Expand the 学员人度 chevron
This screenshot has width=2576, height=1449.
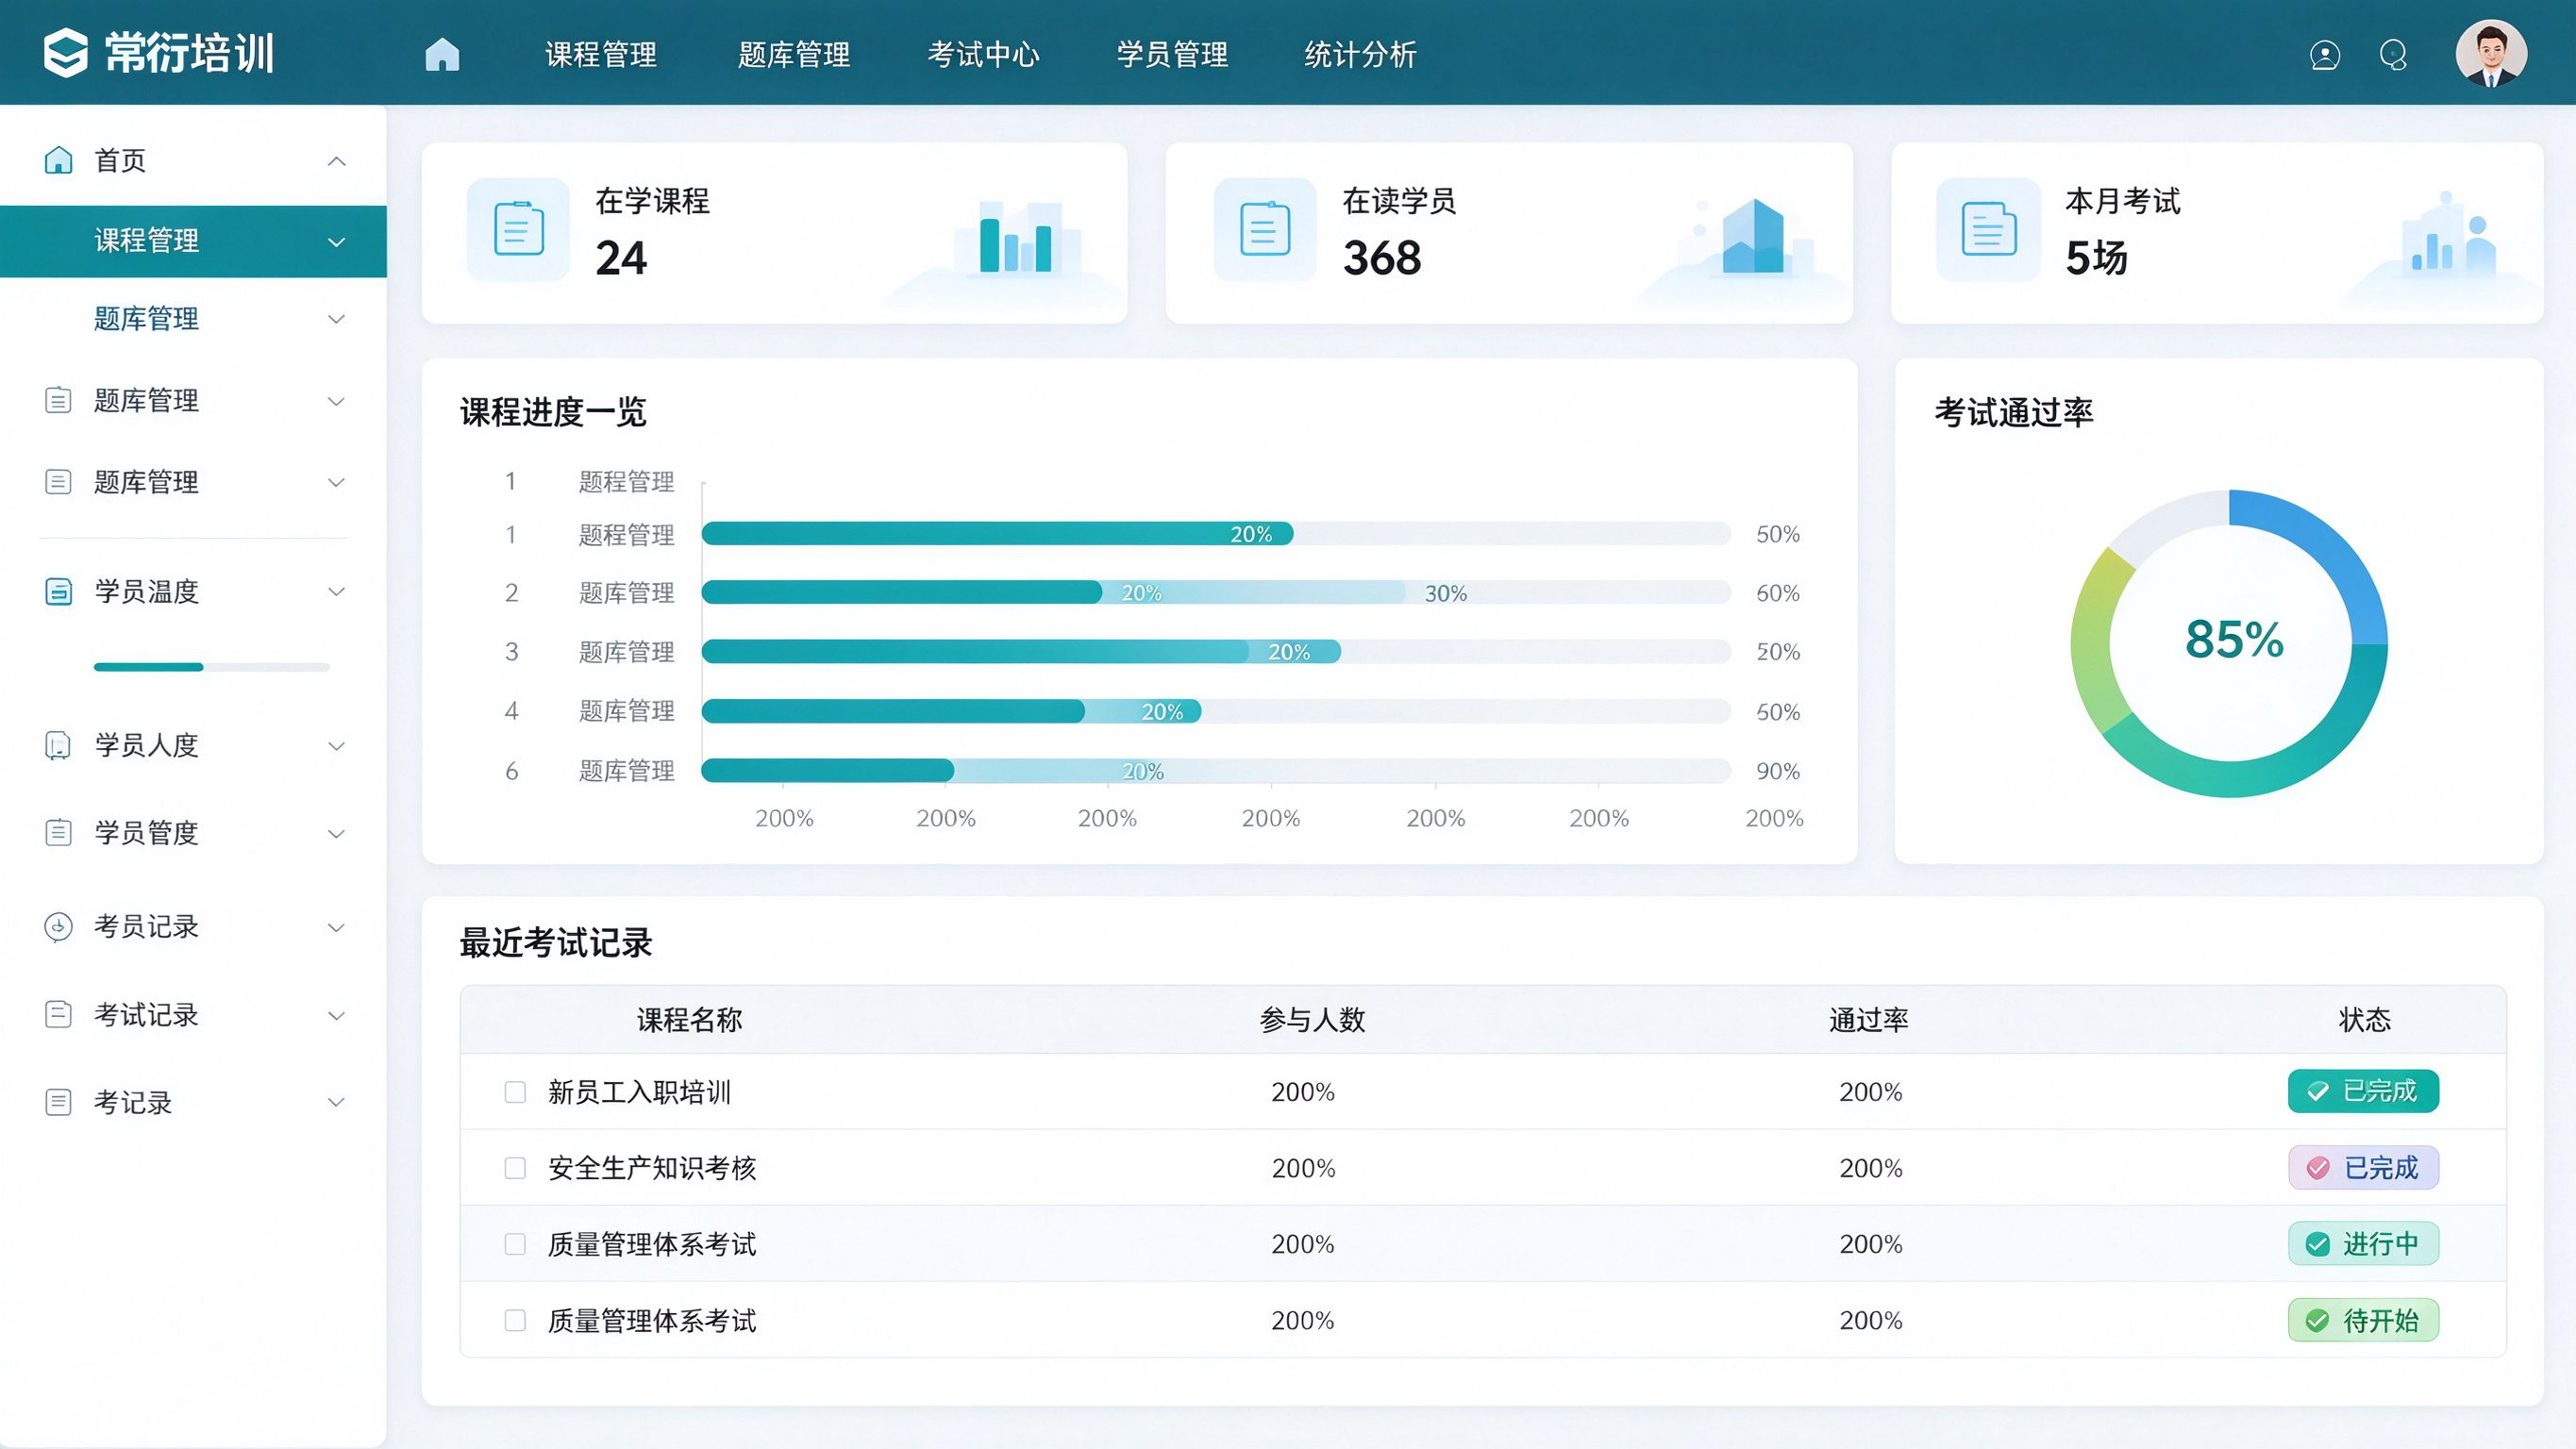[x=337, y=746]
